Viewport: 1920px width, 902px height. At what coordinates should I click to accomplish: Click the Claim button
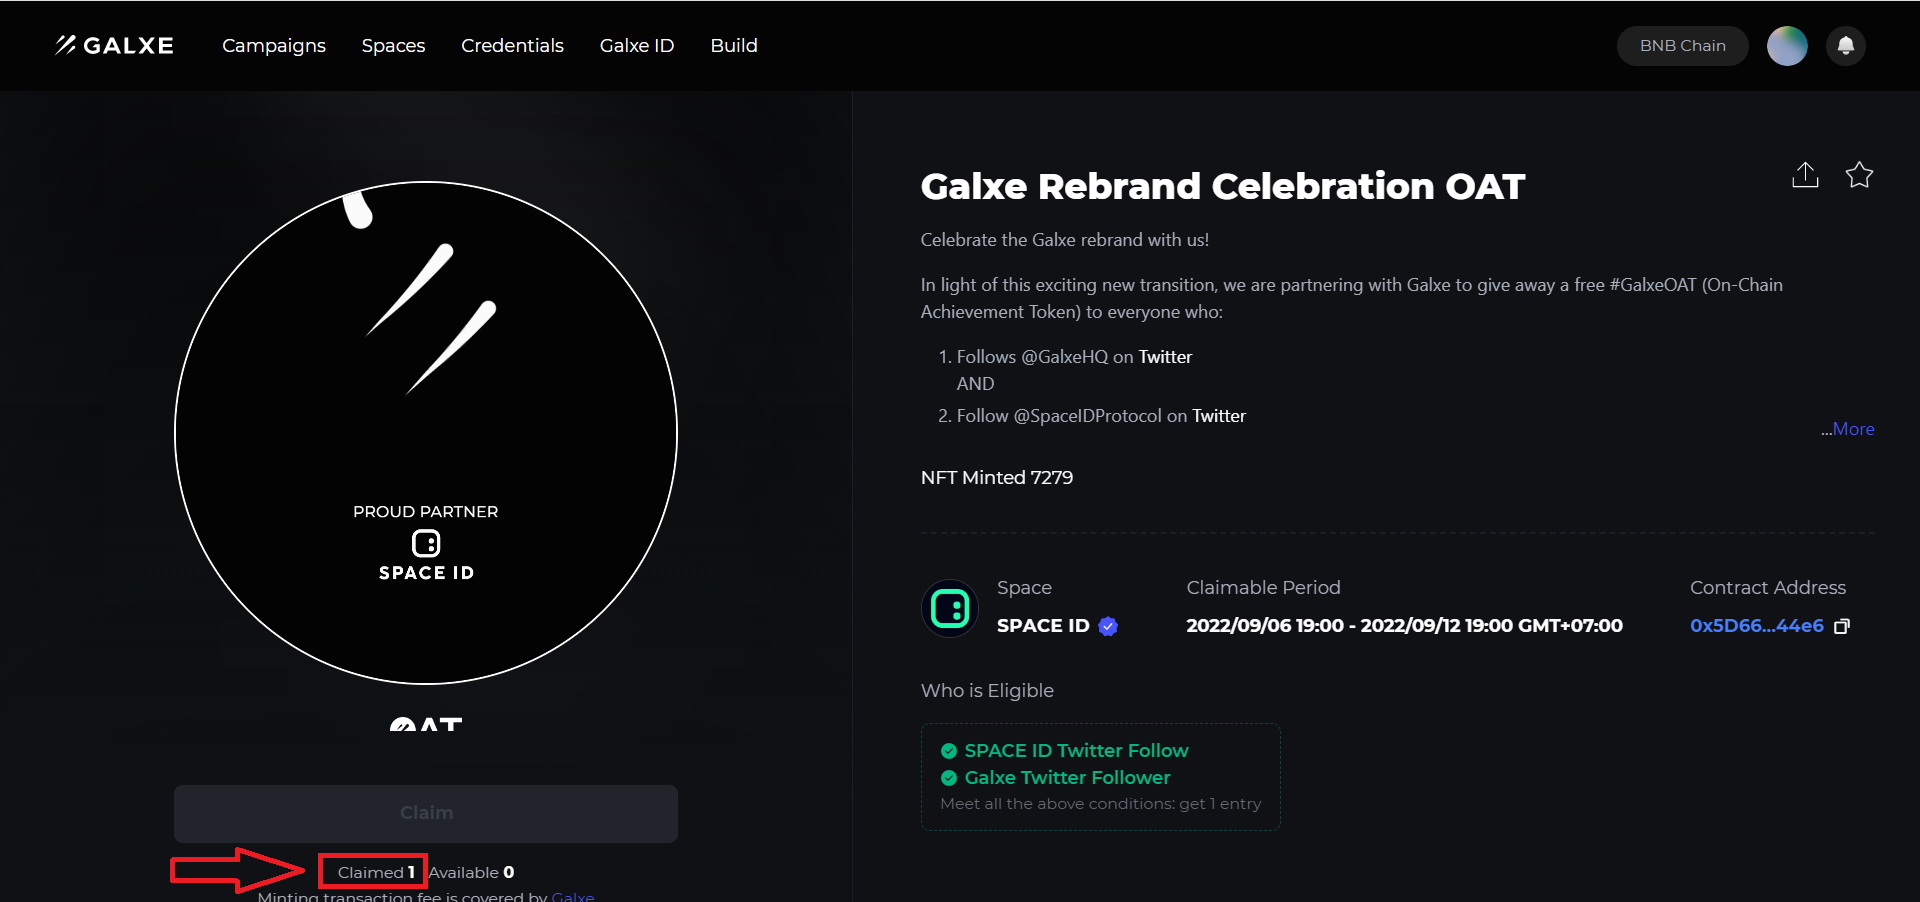pos(426,813)
